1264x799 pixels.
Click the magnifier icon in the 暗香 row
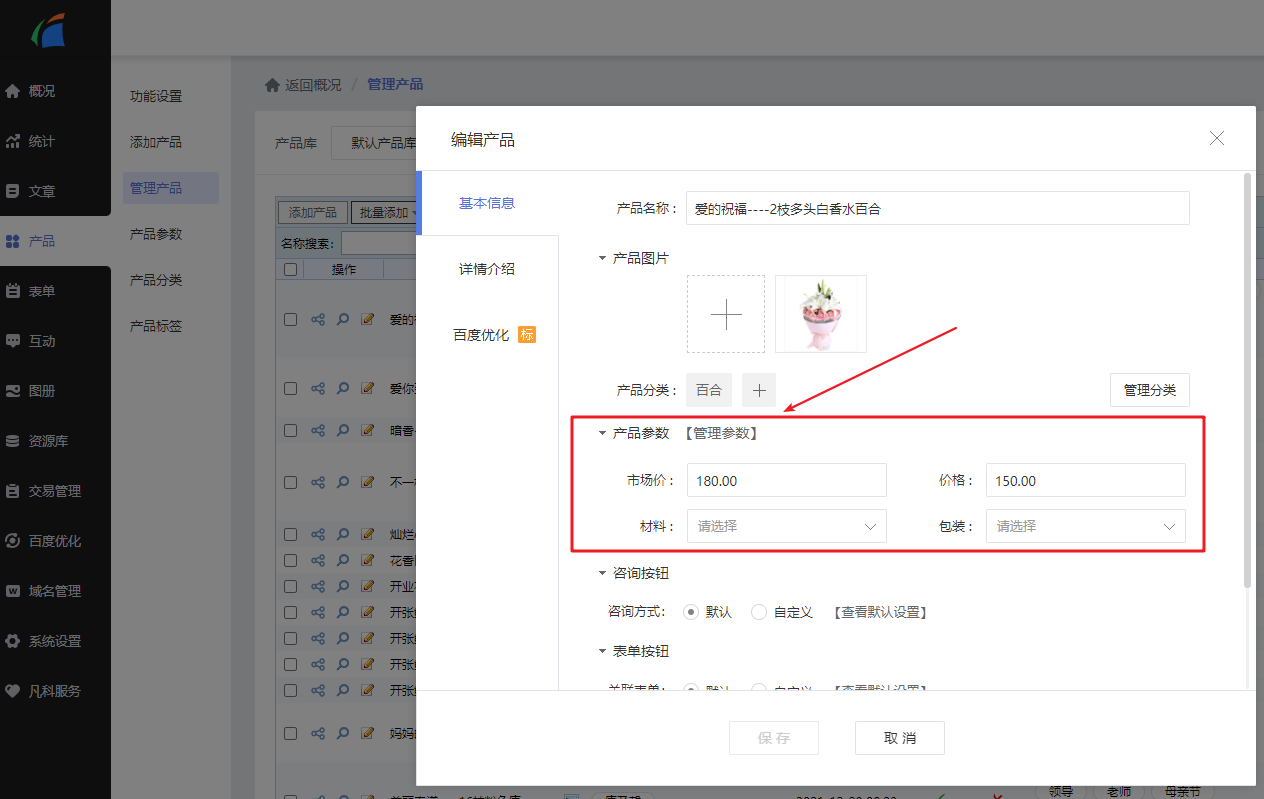pos(343,430)
